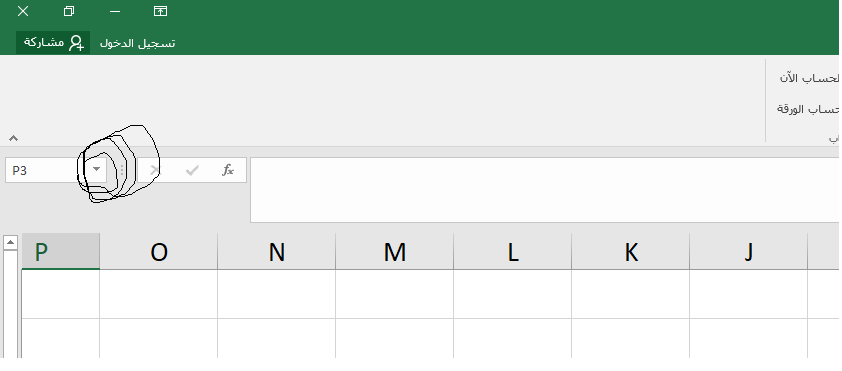Click the Enter checkmark icon beside formula bar
Viewport: 842px width, 371px height.
[x=192, y=170]
